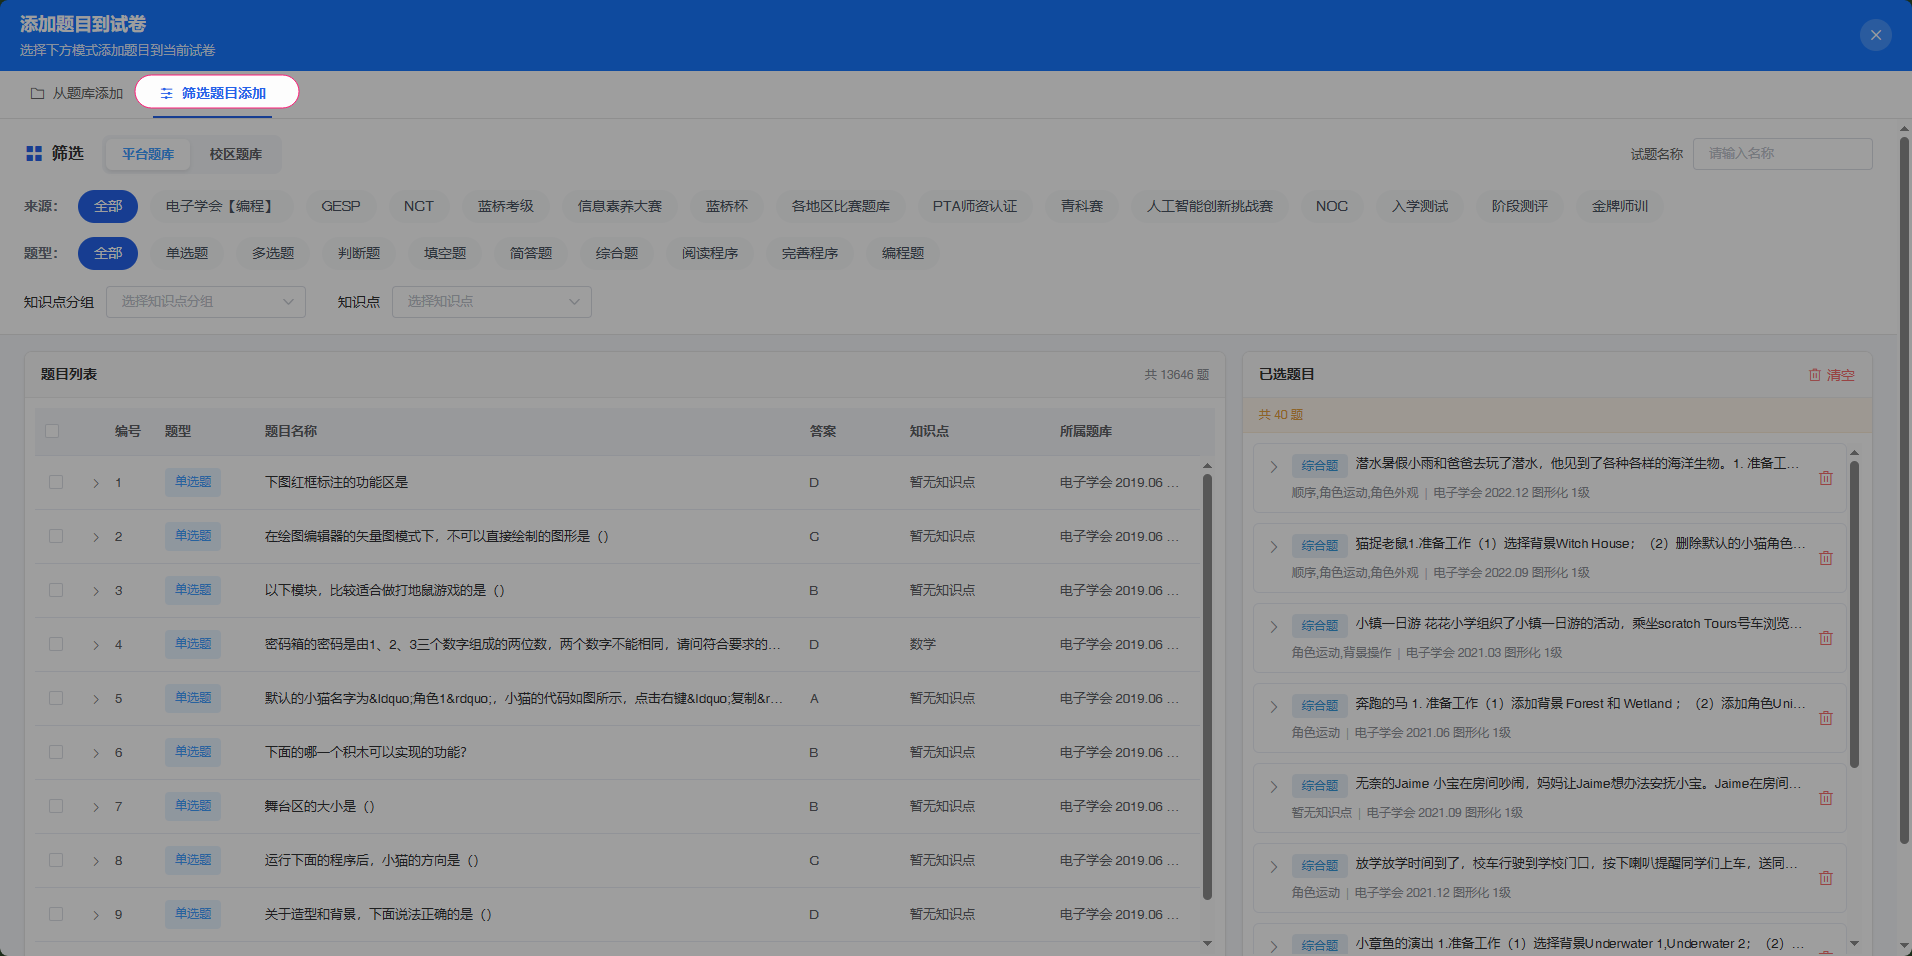Expand the 潜水 selected question details

pyautogui.click(x=1273, y=467)
